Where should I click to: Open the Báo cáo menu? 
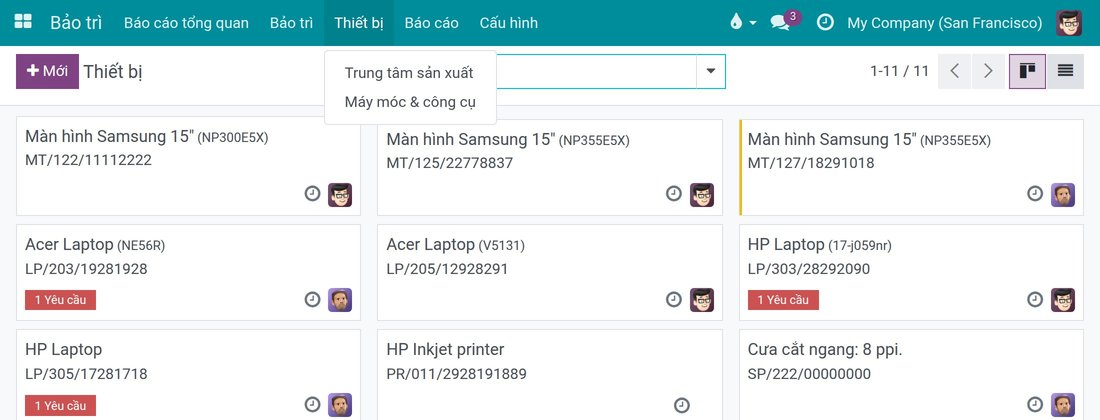(x=431, y=23)
